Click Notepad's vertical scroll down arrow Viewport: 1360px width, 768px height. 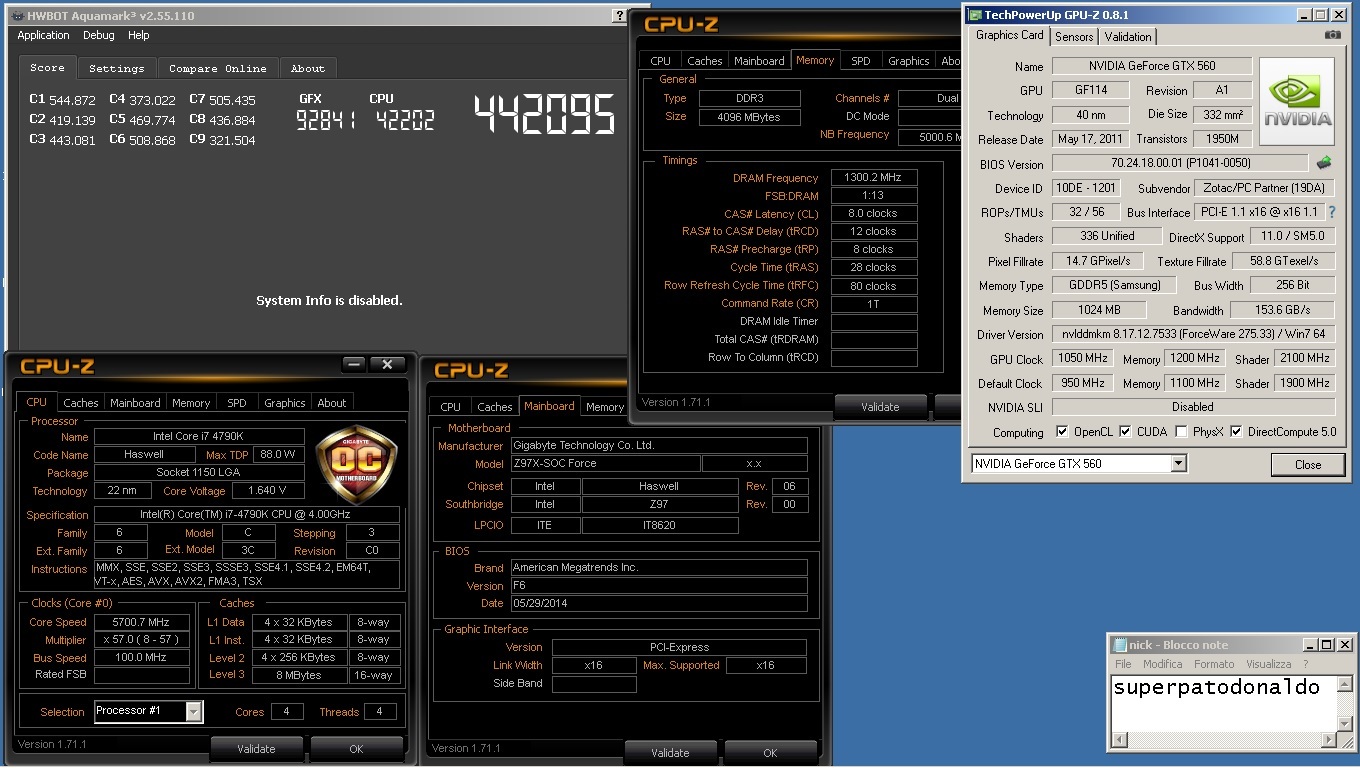[1344, 724]
